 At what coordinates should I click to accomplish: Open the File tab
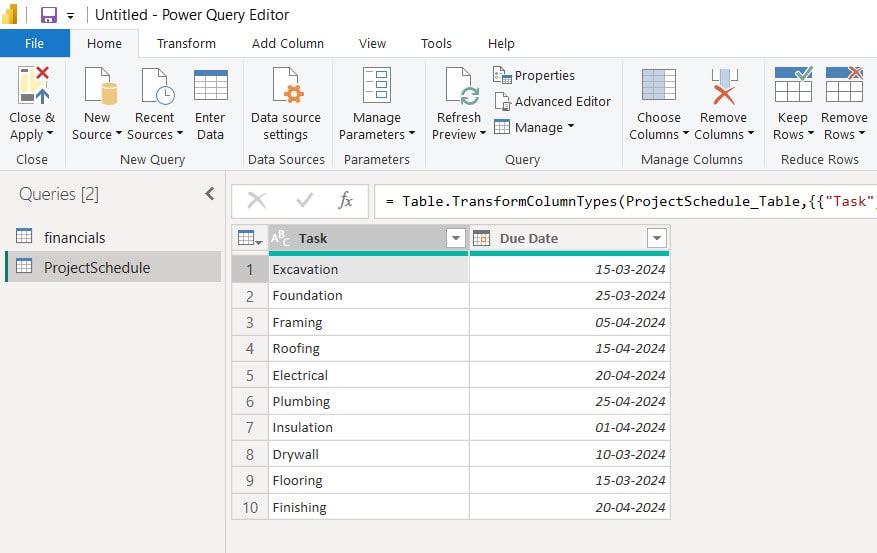(35, 43)
